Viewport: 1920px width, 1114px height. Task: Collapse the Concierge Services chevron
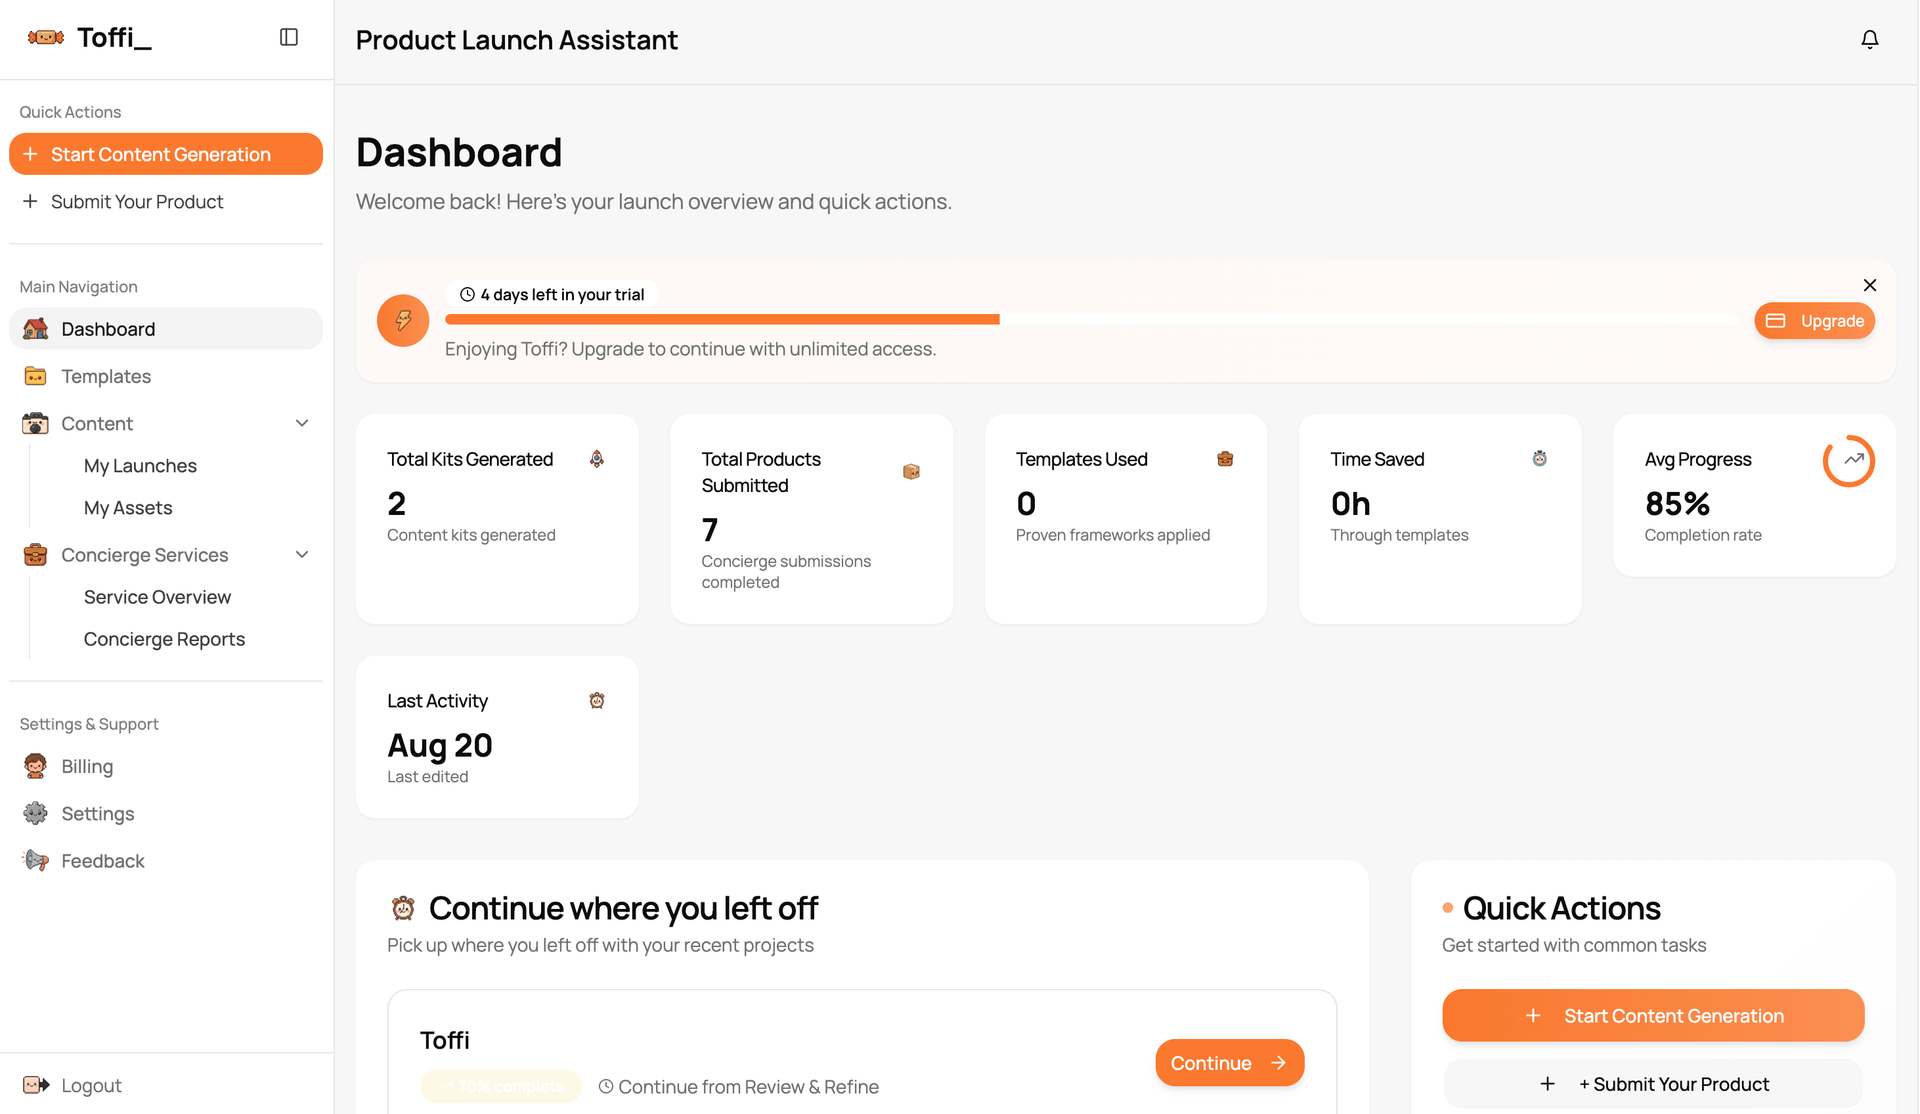pyautogui.click(x=302, y=555)
